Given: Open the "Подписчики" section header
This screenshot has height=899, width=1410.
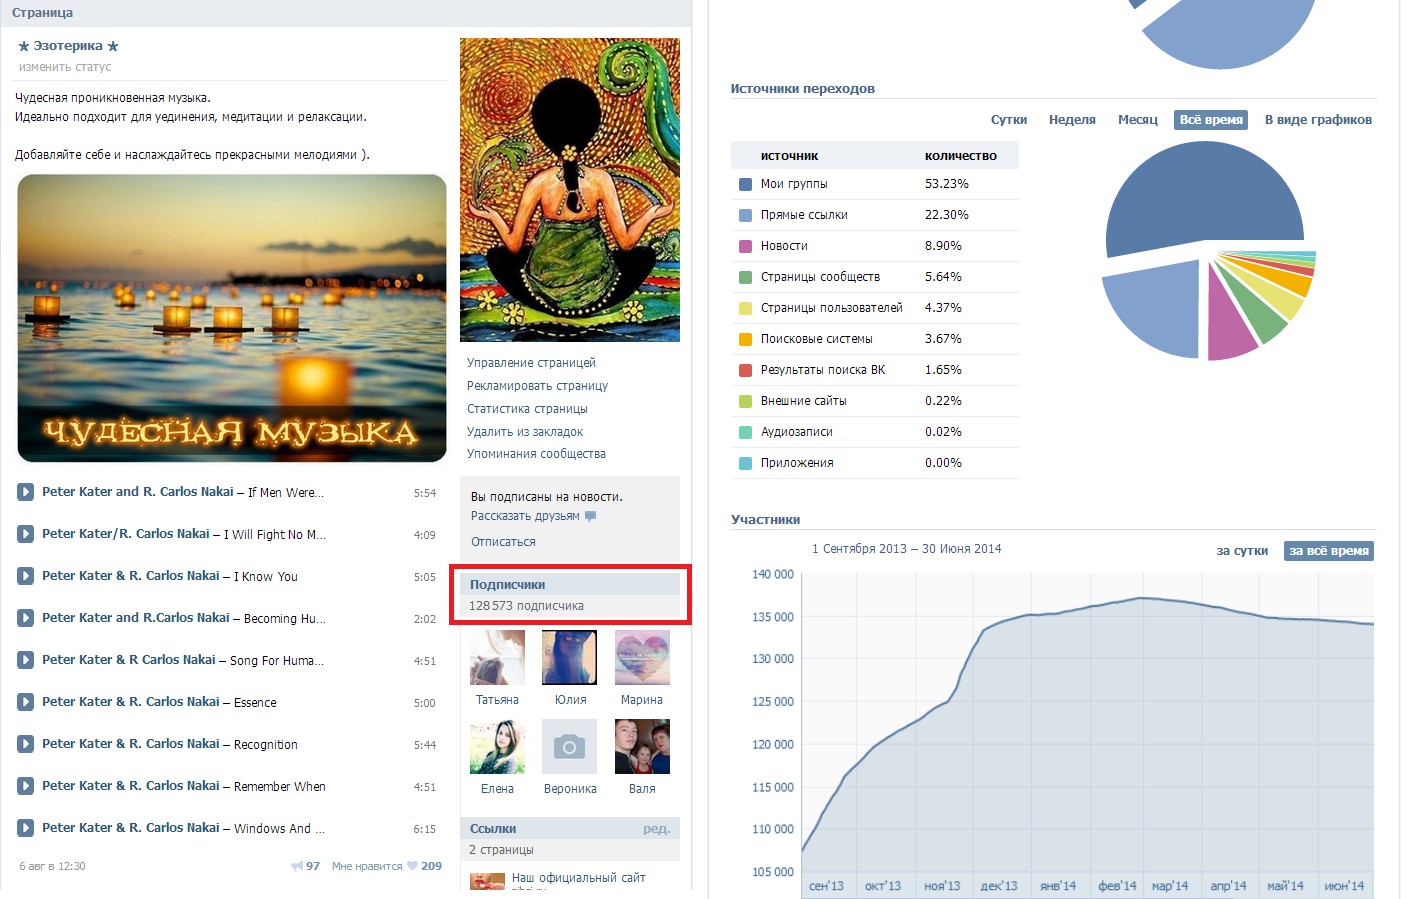Looking at the screenshot, I should (x=570, y=584).
